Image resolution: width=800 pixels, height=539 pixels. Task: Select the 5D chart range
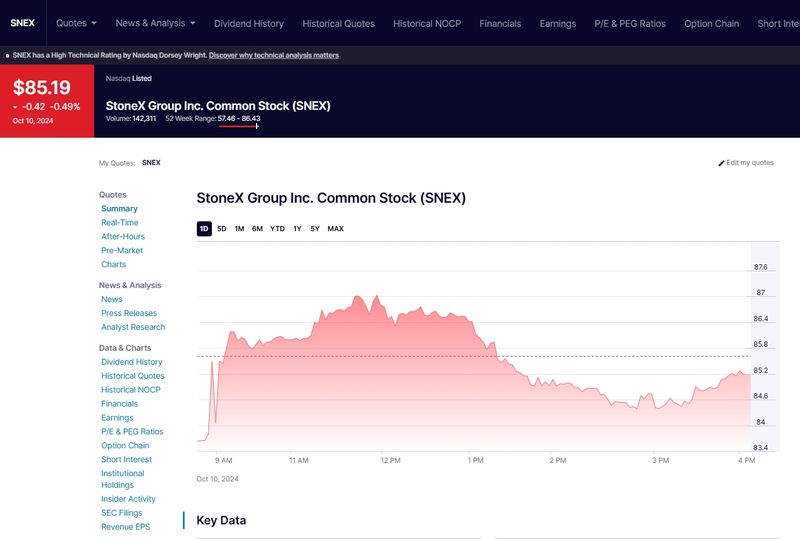[x=221, y=229]
